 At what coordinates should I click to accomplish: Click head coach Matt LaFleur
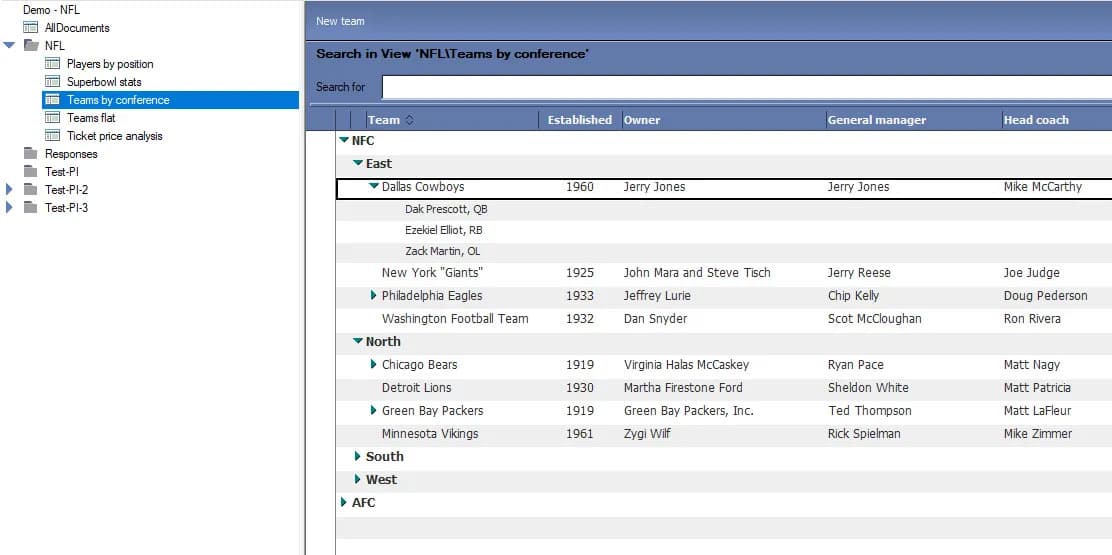[1039, 410]
